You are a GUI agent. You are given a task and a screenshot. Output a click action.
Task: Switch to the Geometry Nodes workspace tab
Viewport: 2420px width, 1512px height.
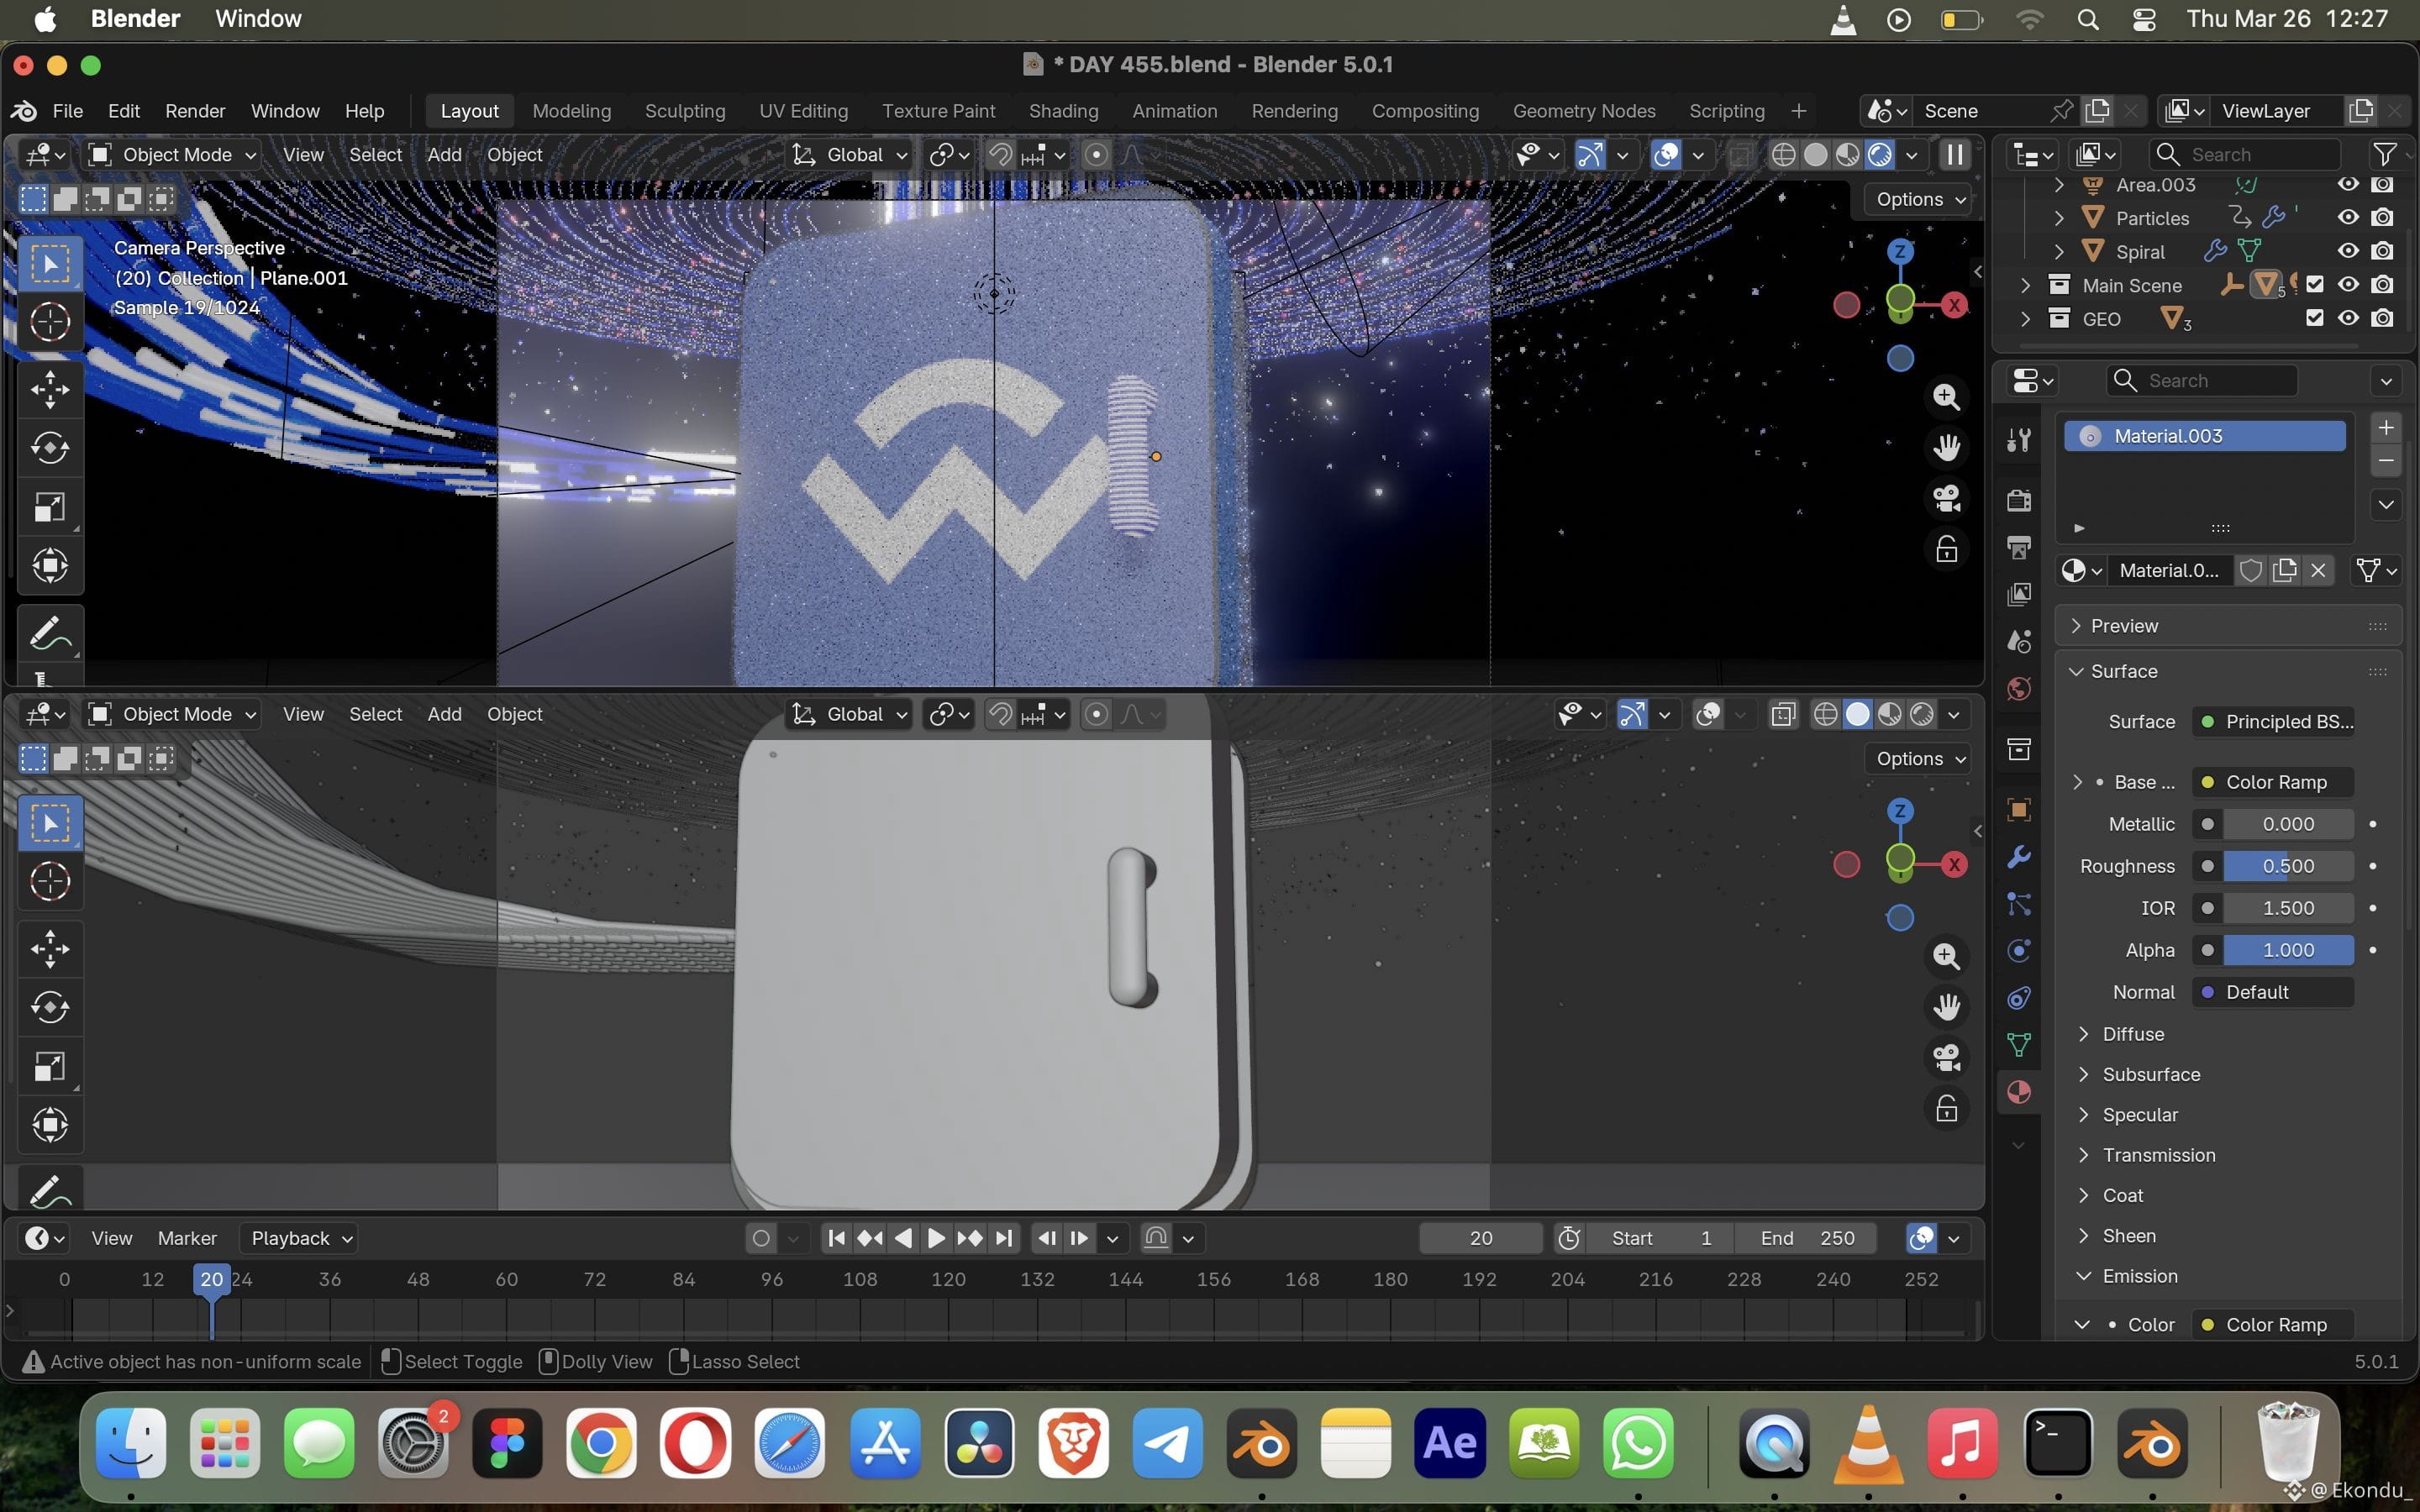1584,111
